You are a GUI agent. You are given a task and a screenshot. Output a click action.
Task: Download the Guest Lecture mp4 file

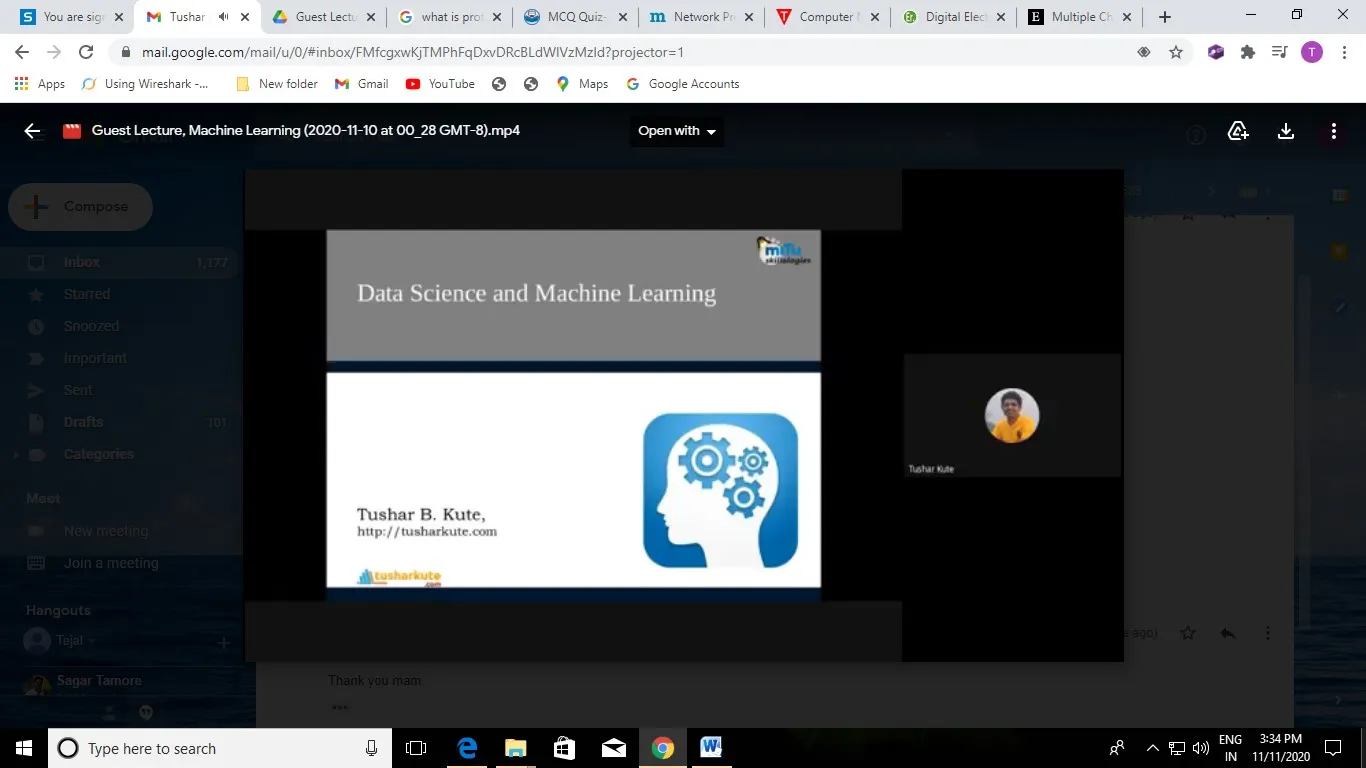(1286, 131)
